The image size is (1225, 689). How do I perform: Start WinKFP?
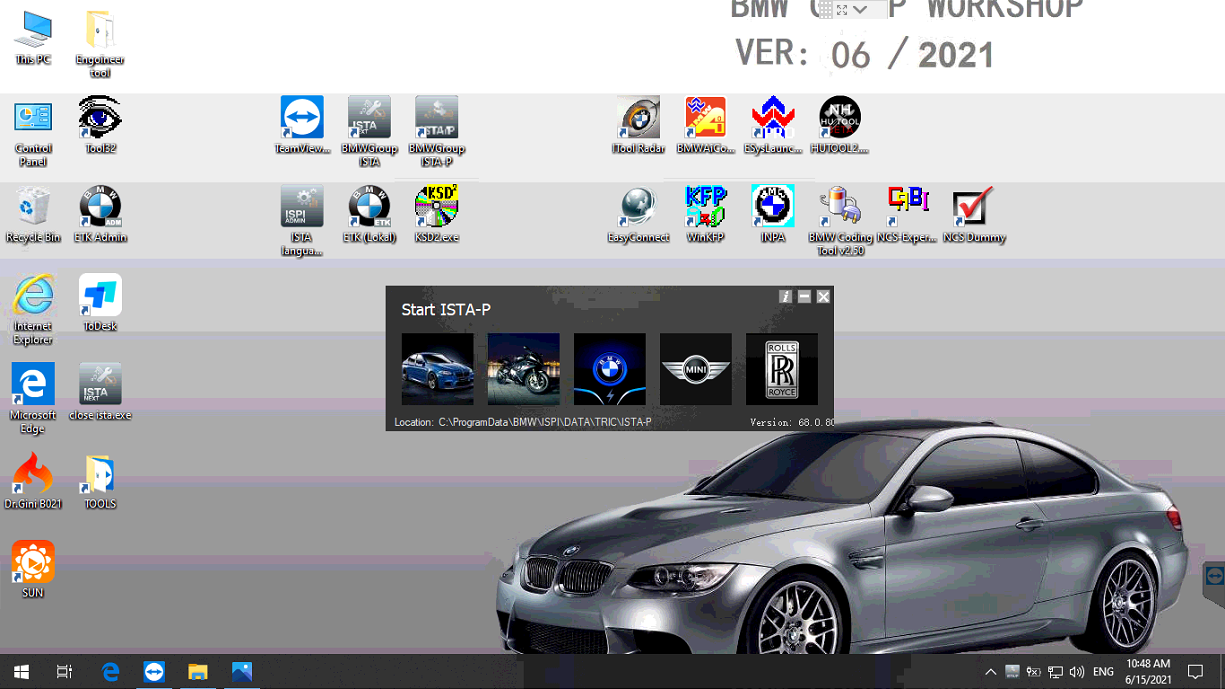click(x=705, y=205)
